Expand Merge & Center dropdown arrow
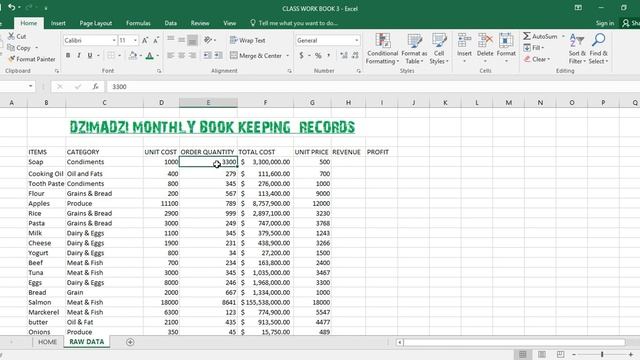This screenshot has height=360, width=640. click(287, 56)
